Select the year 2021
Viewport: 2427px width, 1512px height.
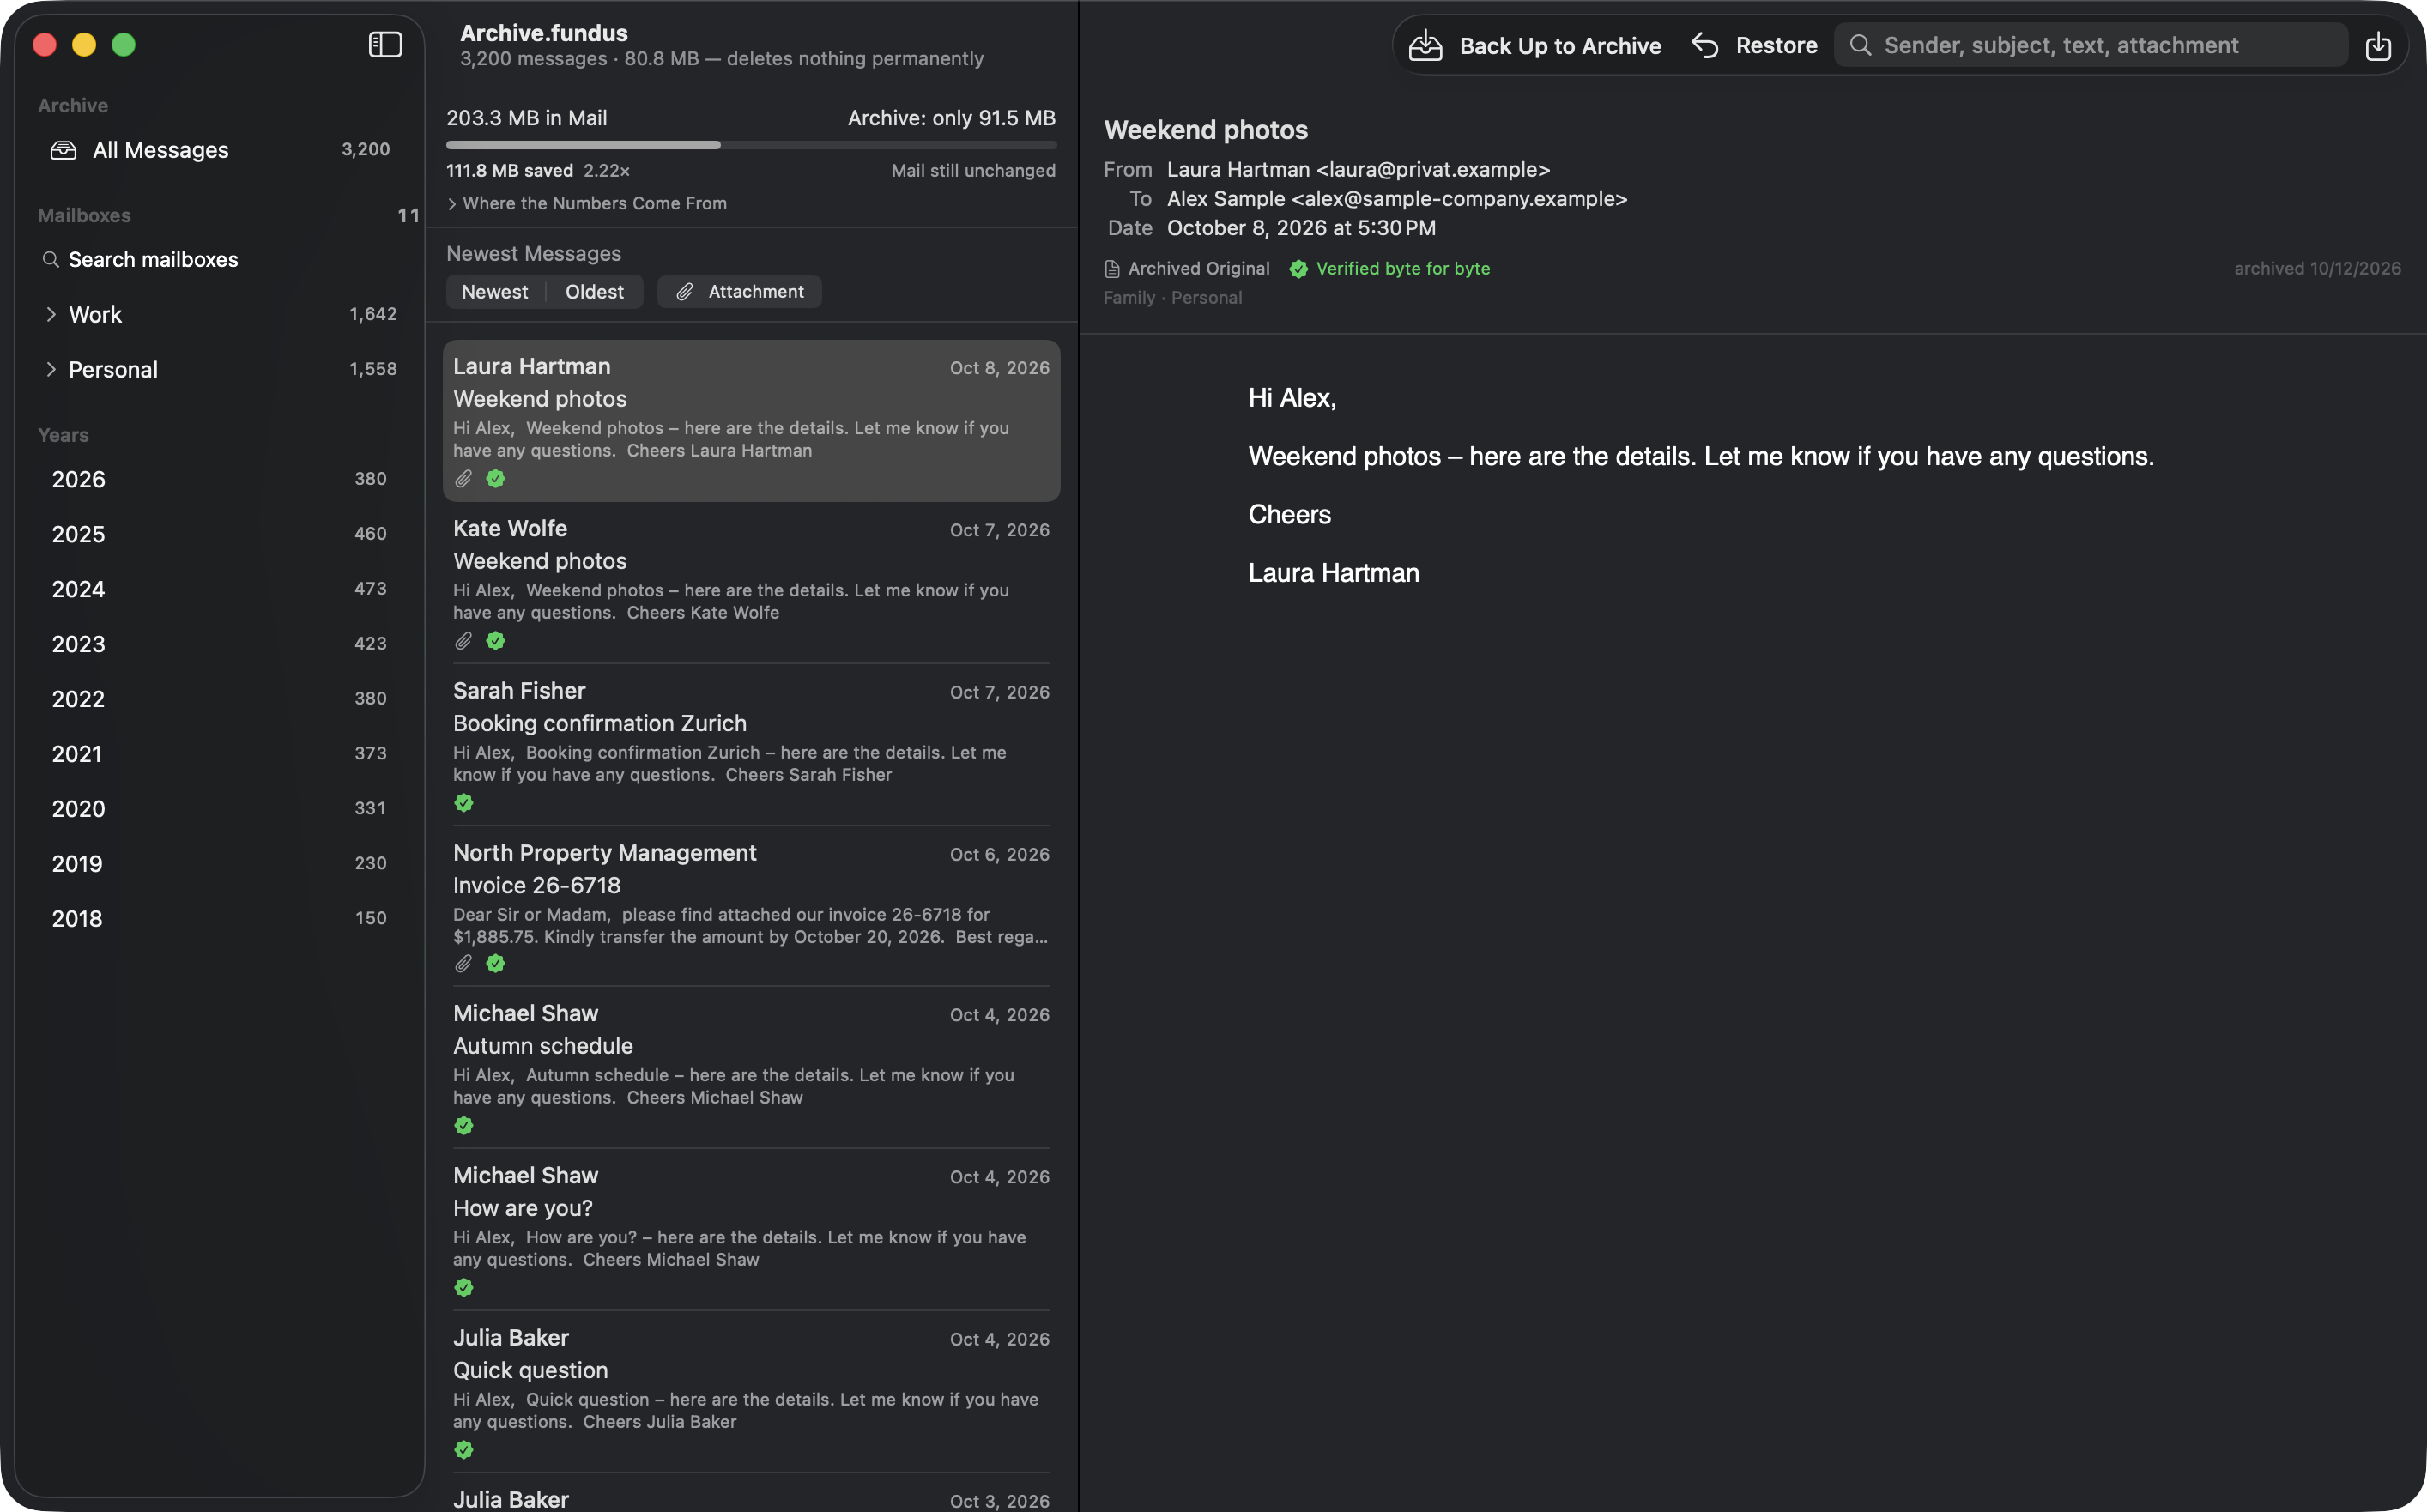click(219, 754)
